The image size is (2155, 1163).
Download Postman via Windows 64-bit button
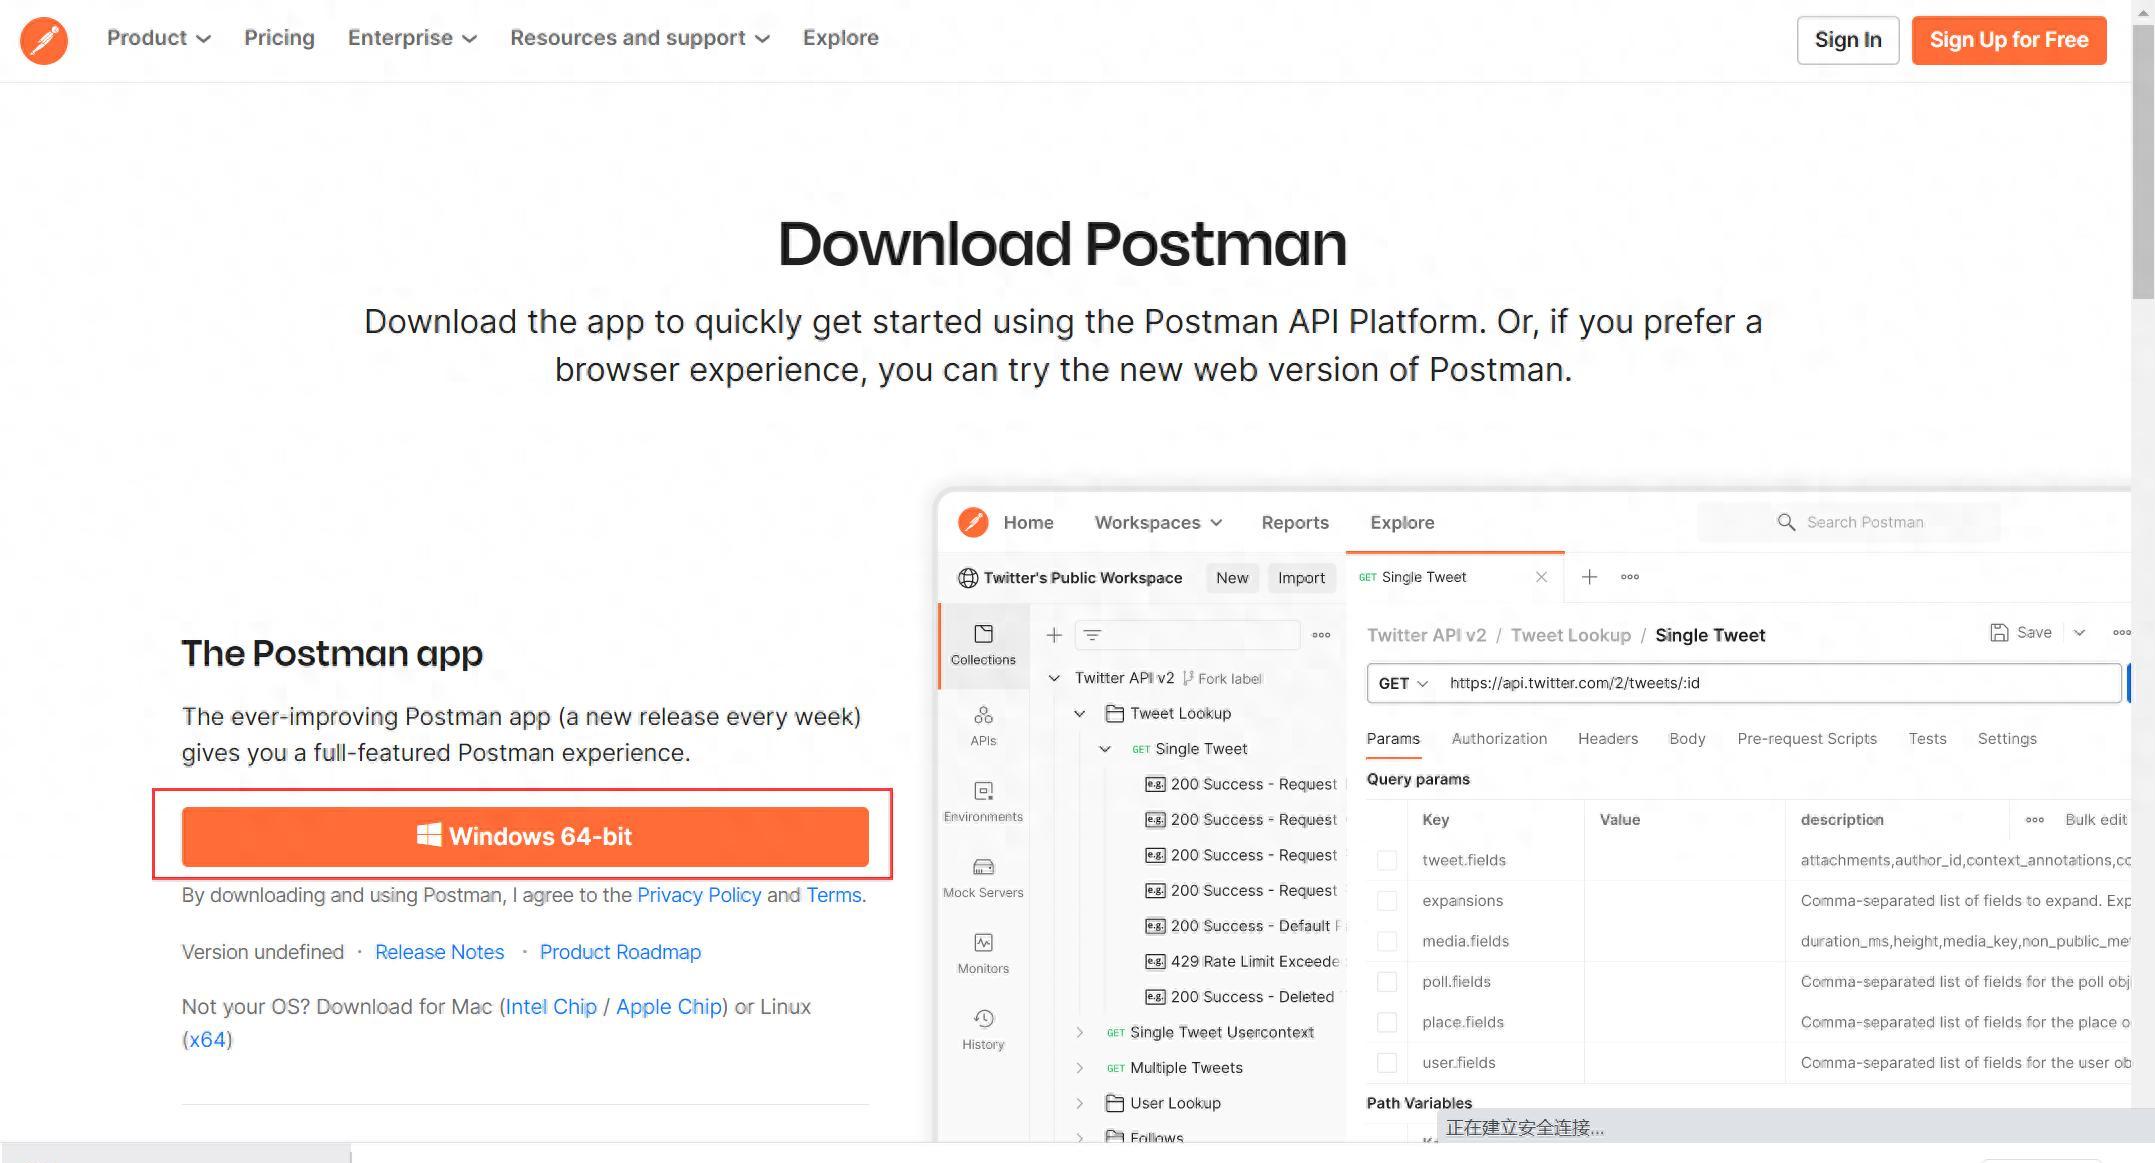525,836
